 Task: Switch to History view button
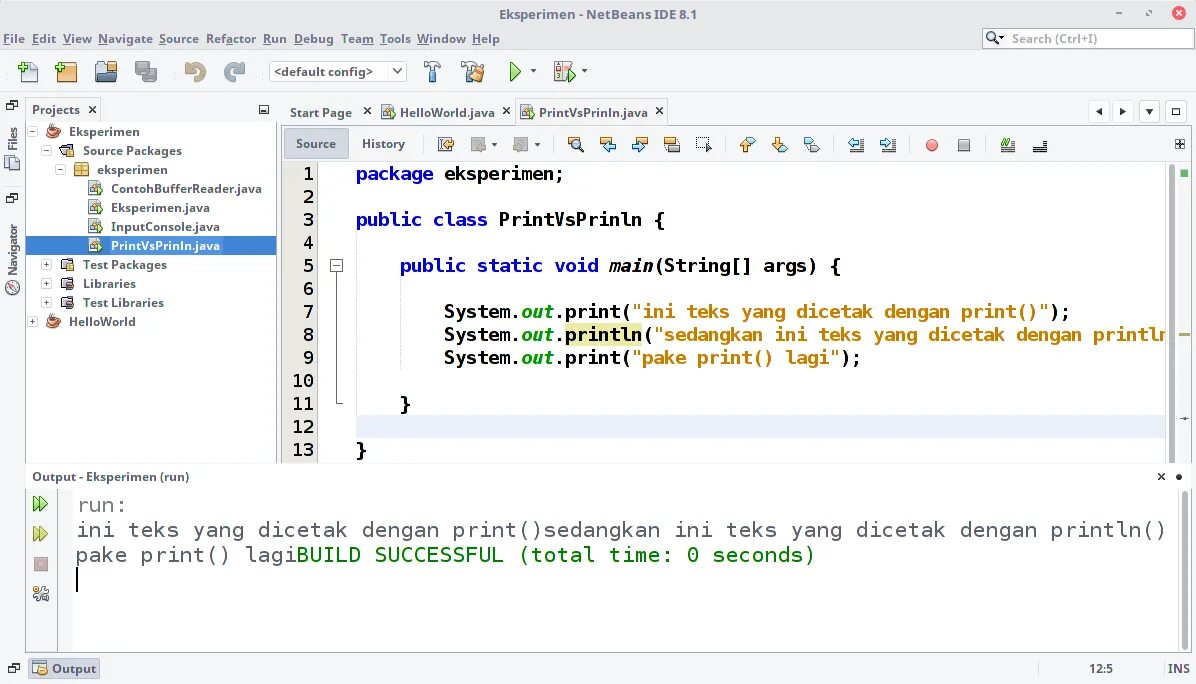pos(383,143)
